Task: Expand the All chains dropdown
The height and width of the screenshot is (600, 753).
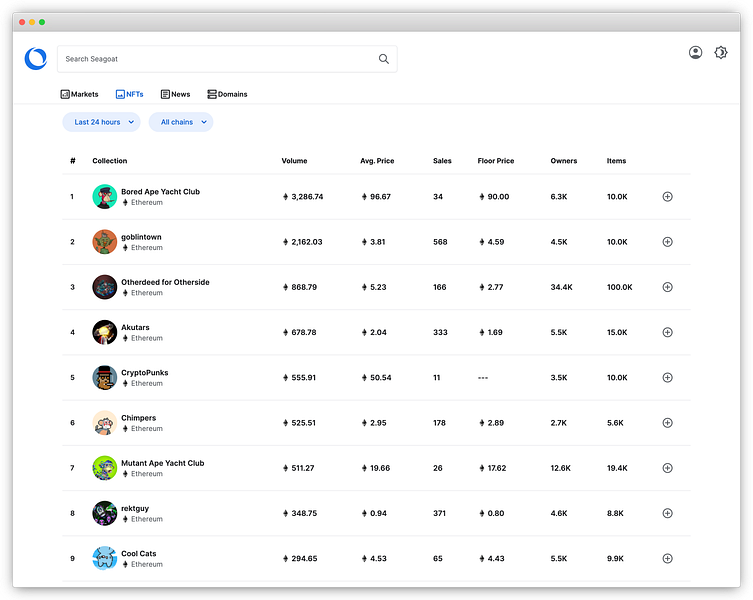Action: click(181, 122)
